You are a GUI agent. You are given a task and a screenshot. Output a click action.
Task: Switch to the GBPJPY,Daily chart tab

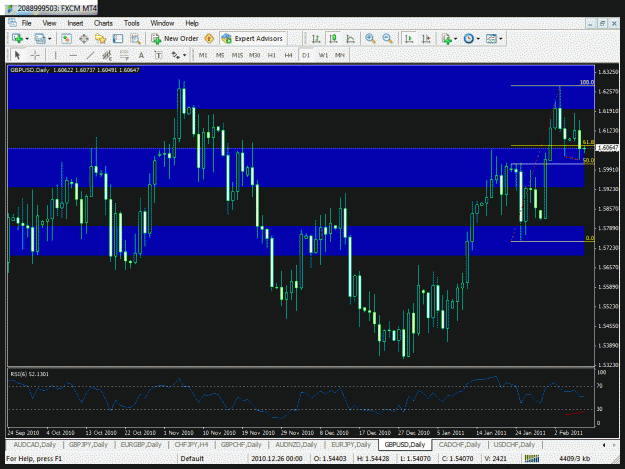click(x=88, y=445)
